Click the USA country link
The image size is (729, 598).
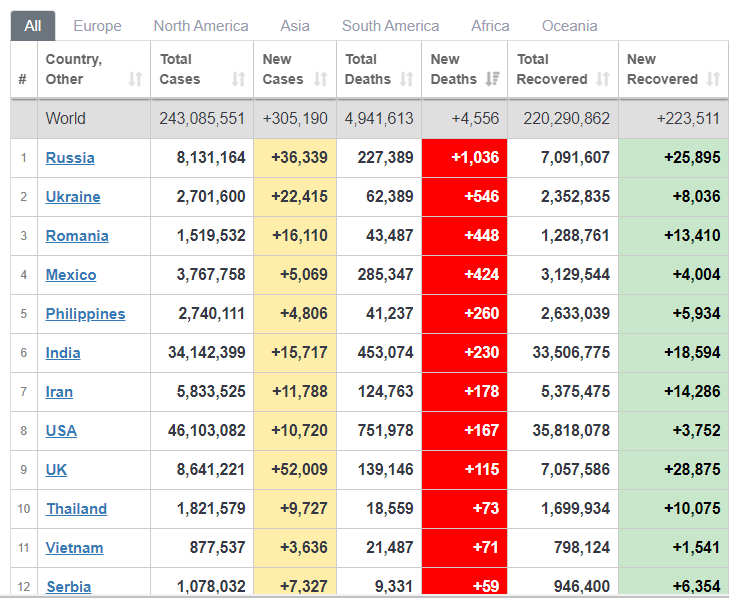tap(61, 431)
